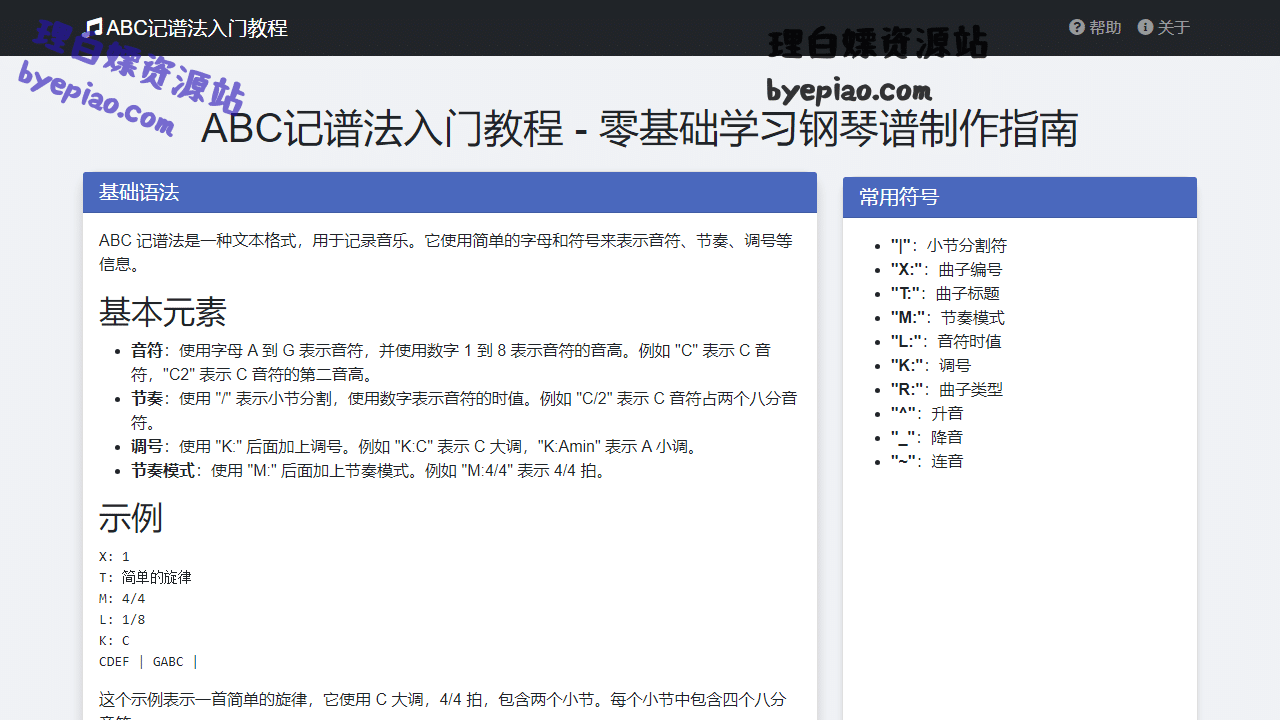Image resolution: width=1280 pixels, height=720 pixels.
Task: Click the code line "L: 1/8"
Action: pyautogui.click(x=122, y=619)
